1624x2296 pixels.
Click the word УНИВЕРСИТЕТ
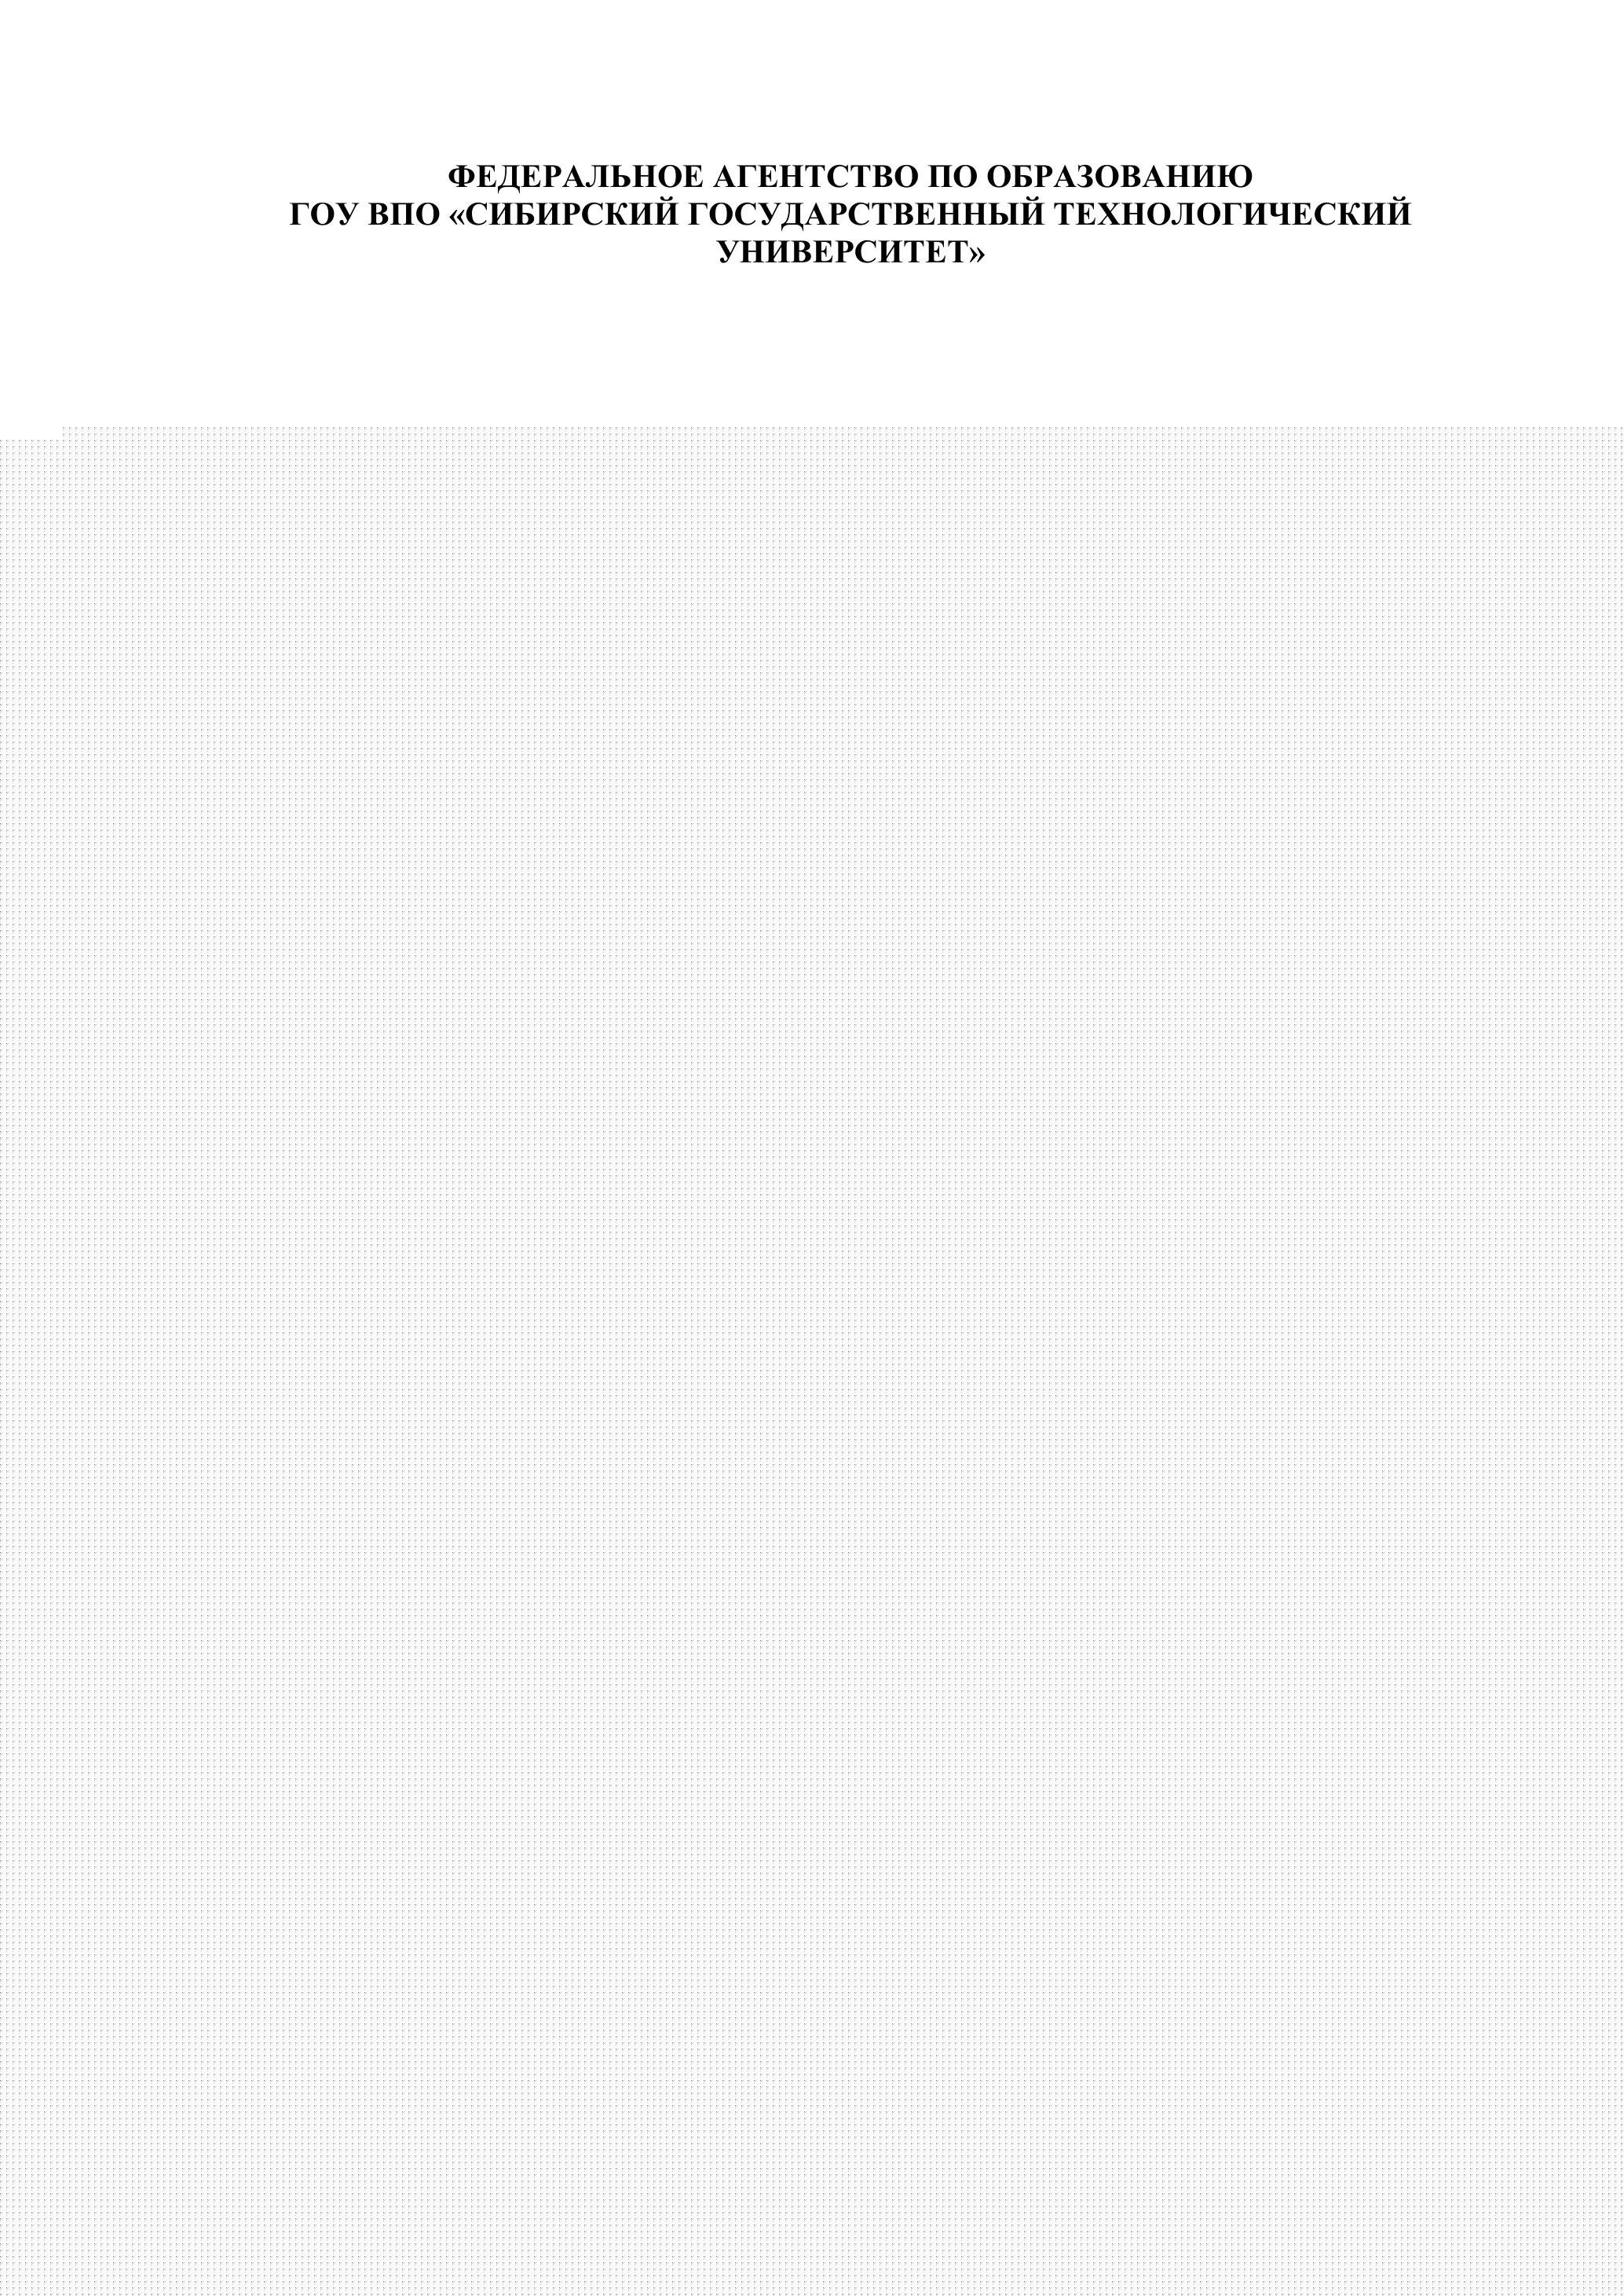click(x=842, y=253)
